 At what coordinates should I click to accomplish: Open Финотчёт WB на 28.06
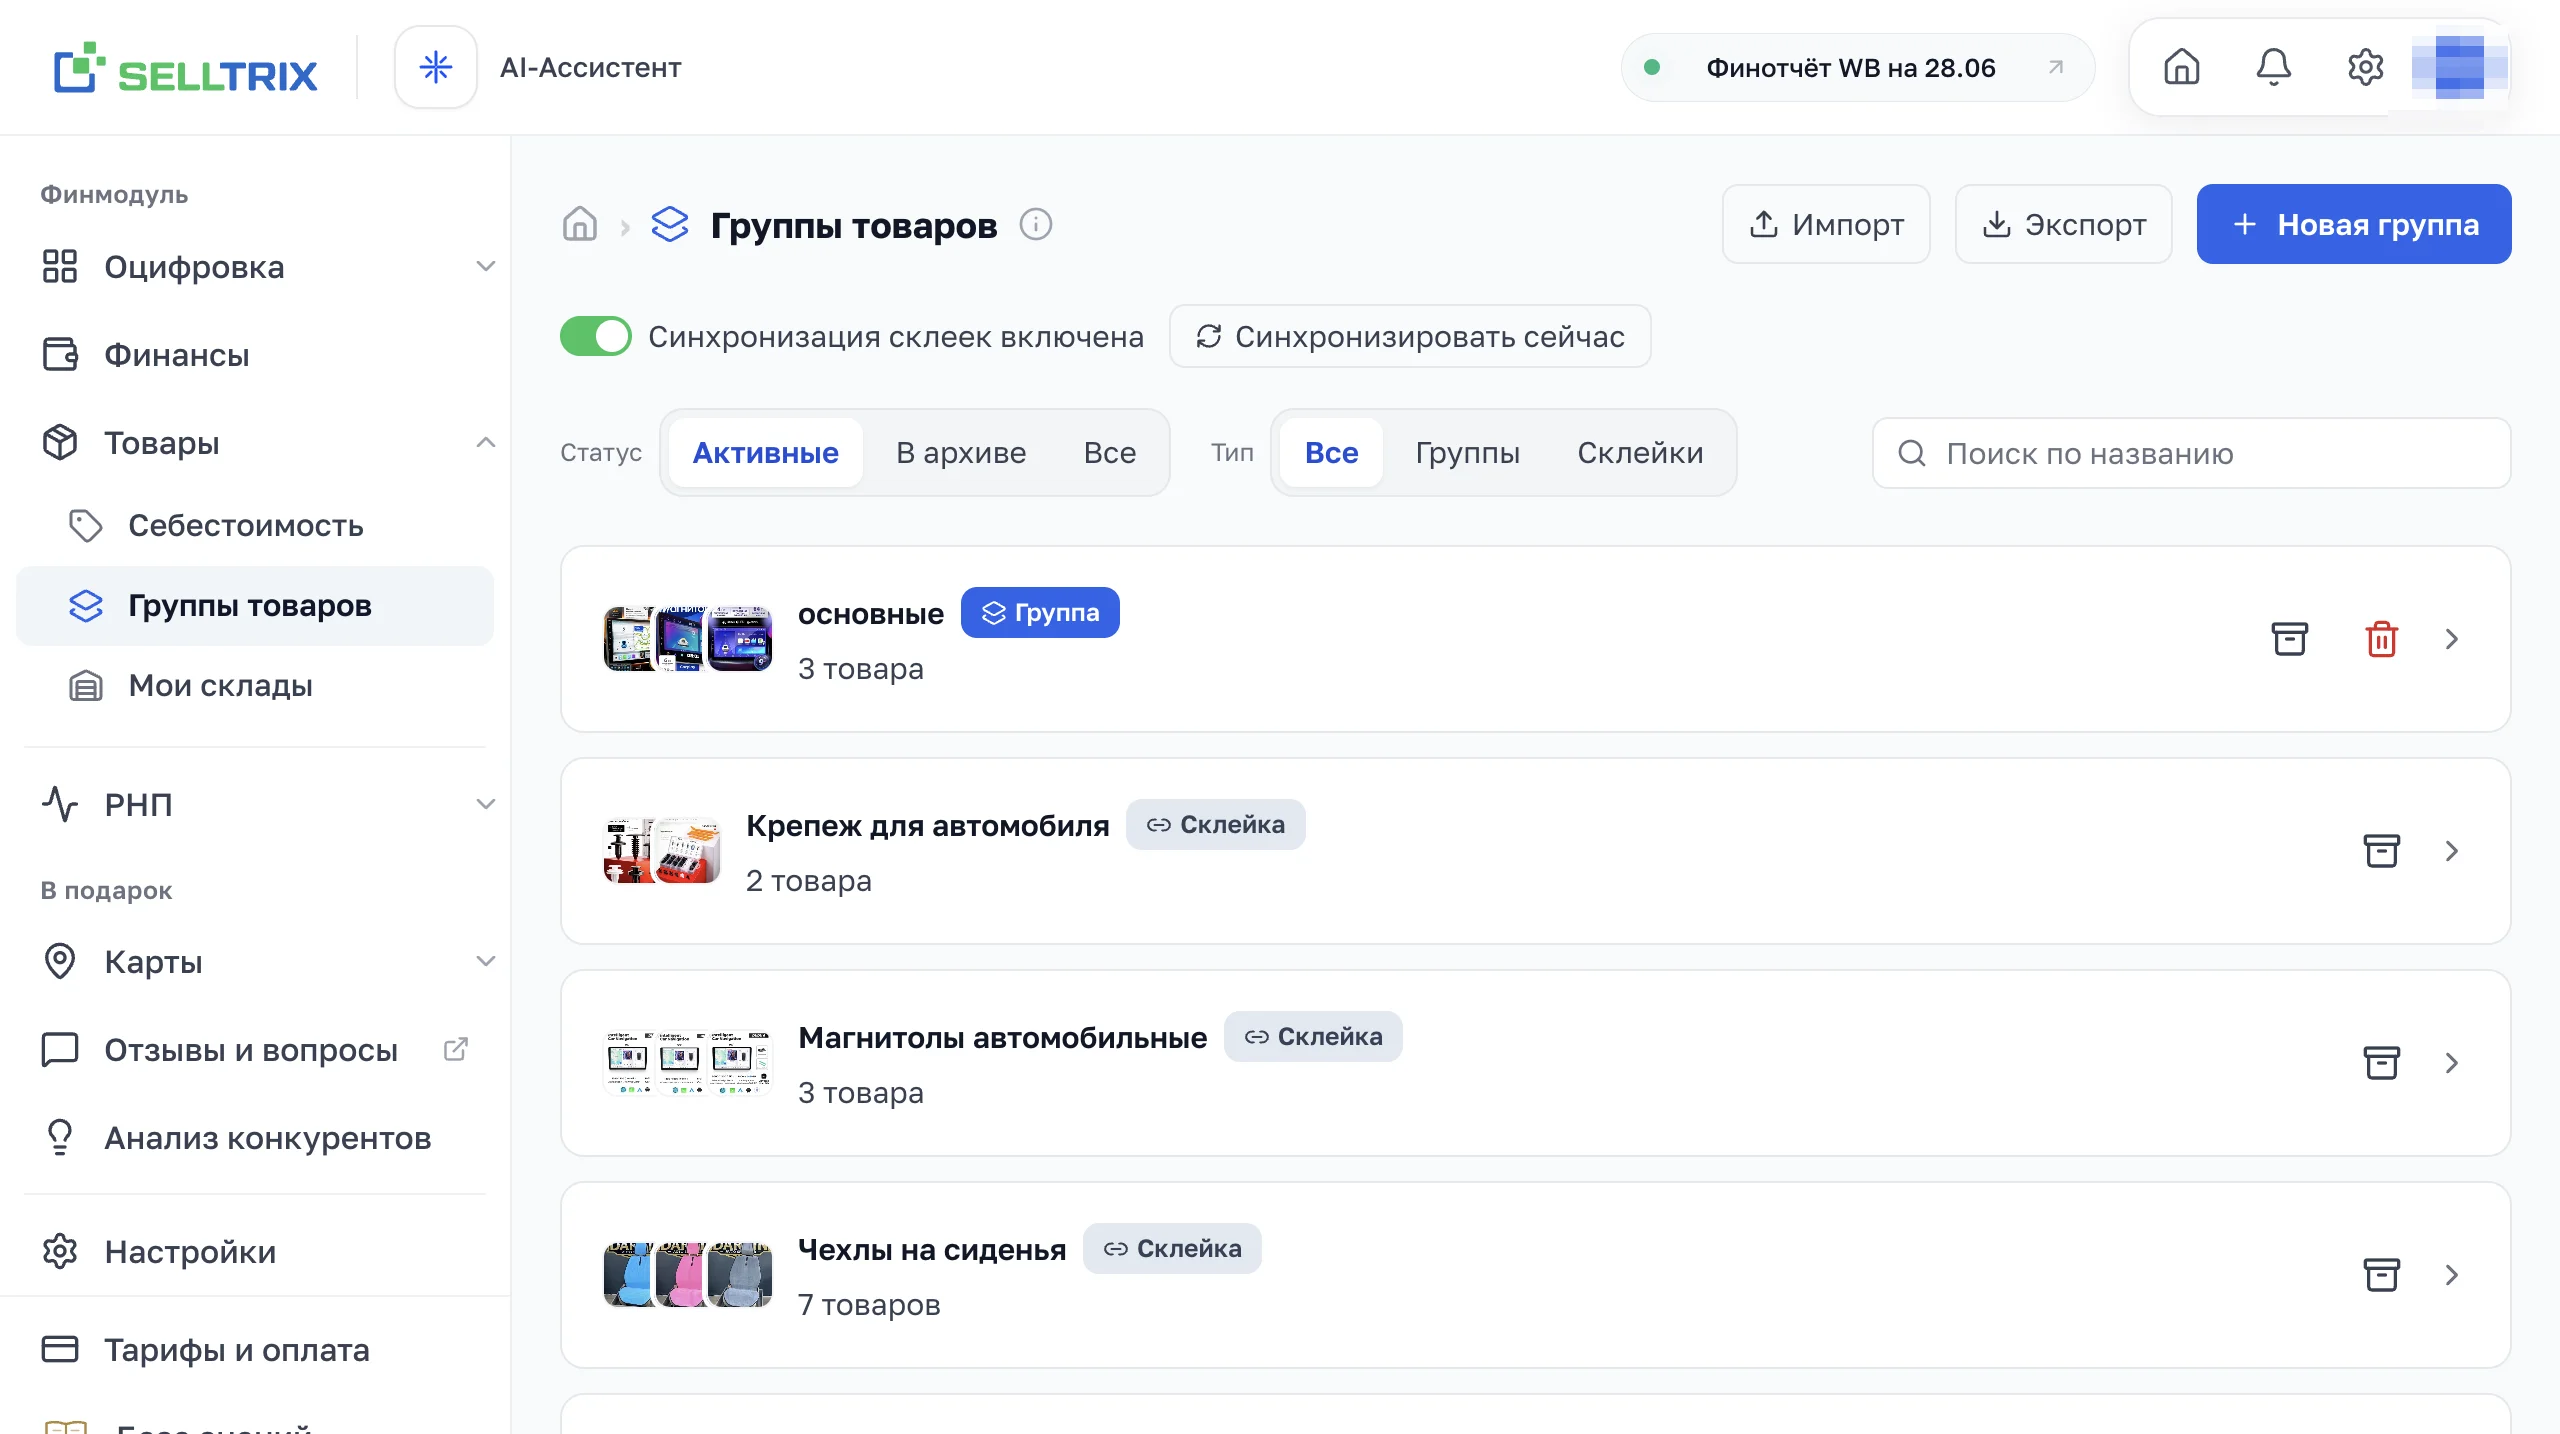1857,67
